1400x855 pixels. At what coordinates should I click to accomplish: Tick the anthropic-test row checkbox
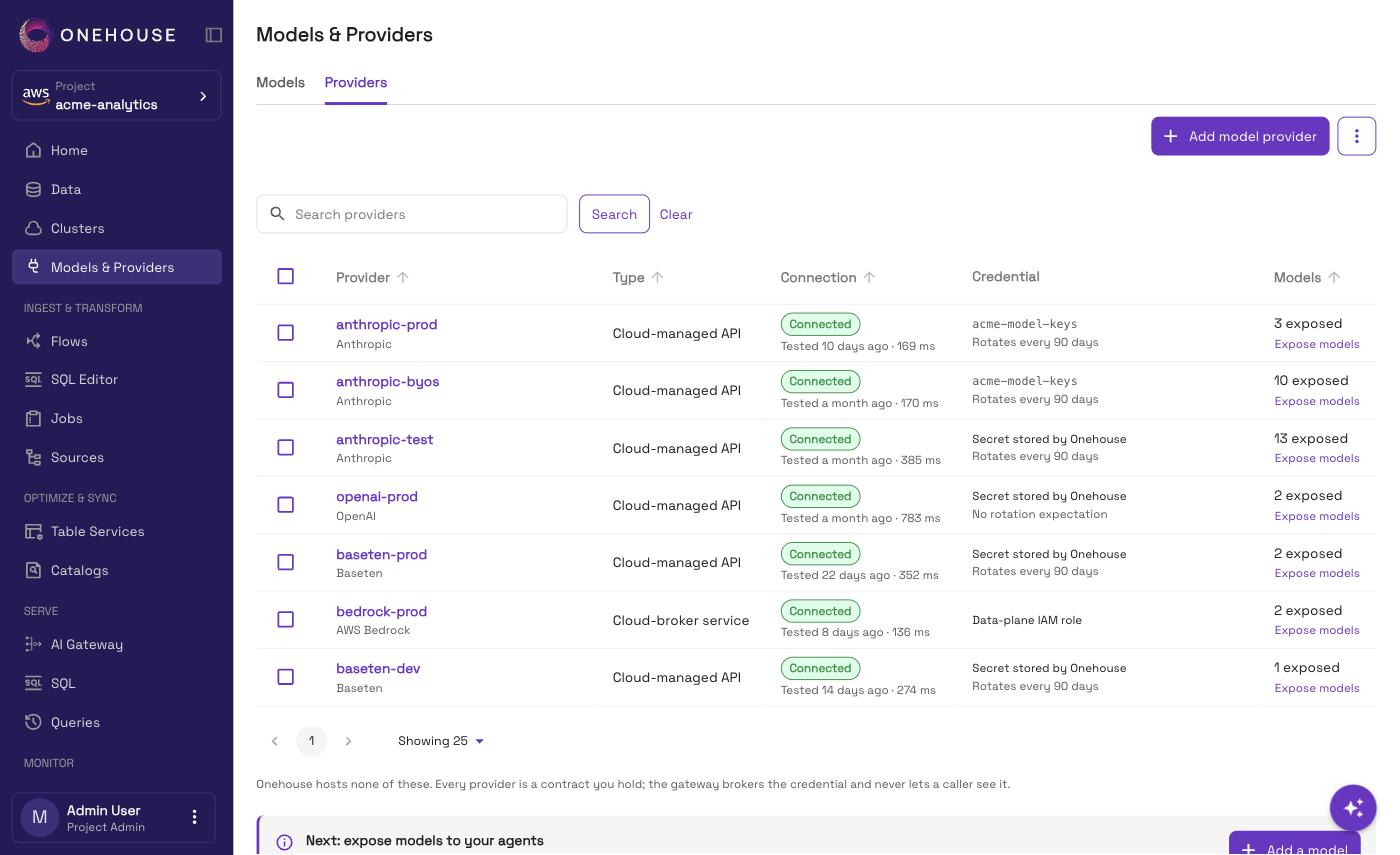click(285, 447)
